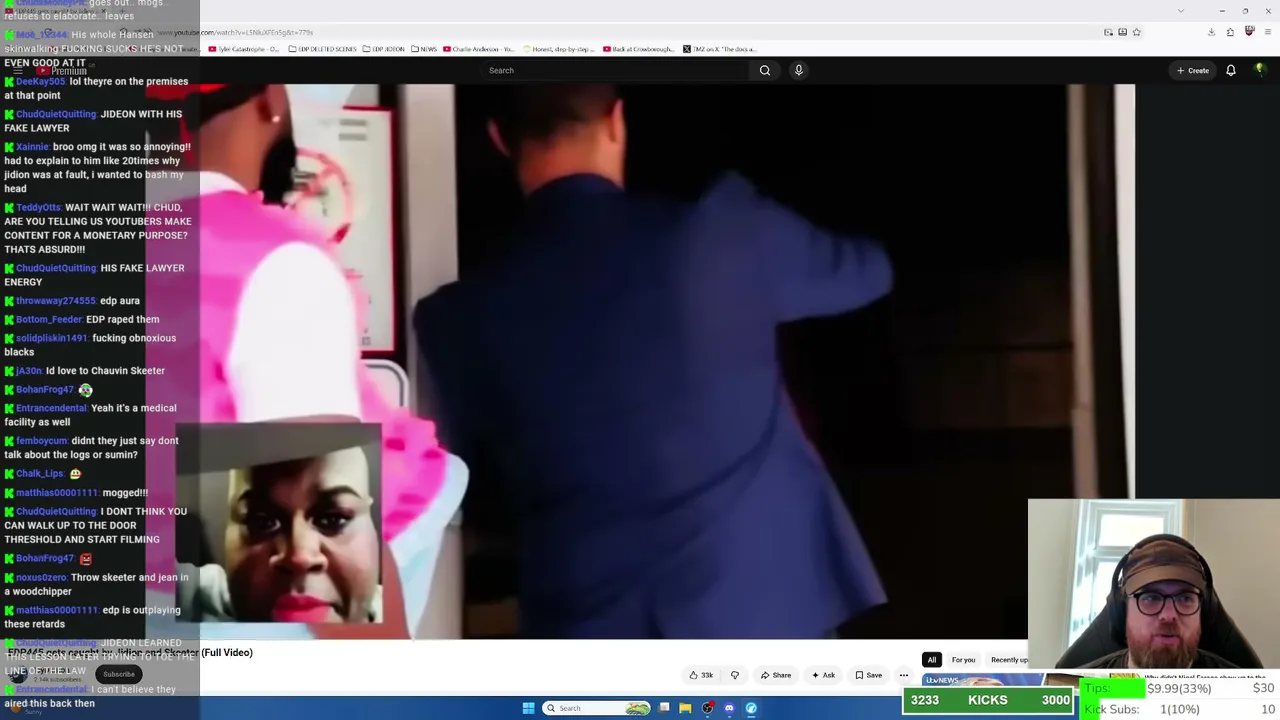
Task: Click the YouTube search magnifier button
Action: (765, 70)
